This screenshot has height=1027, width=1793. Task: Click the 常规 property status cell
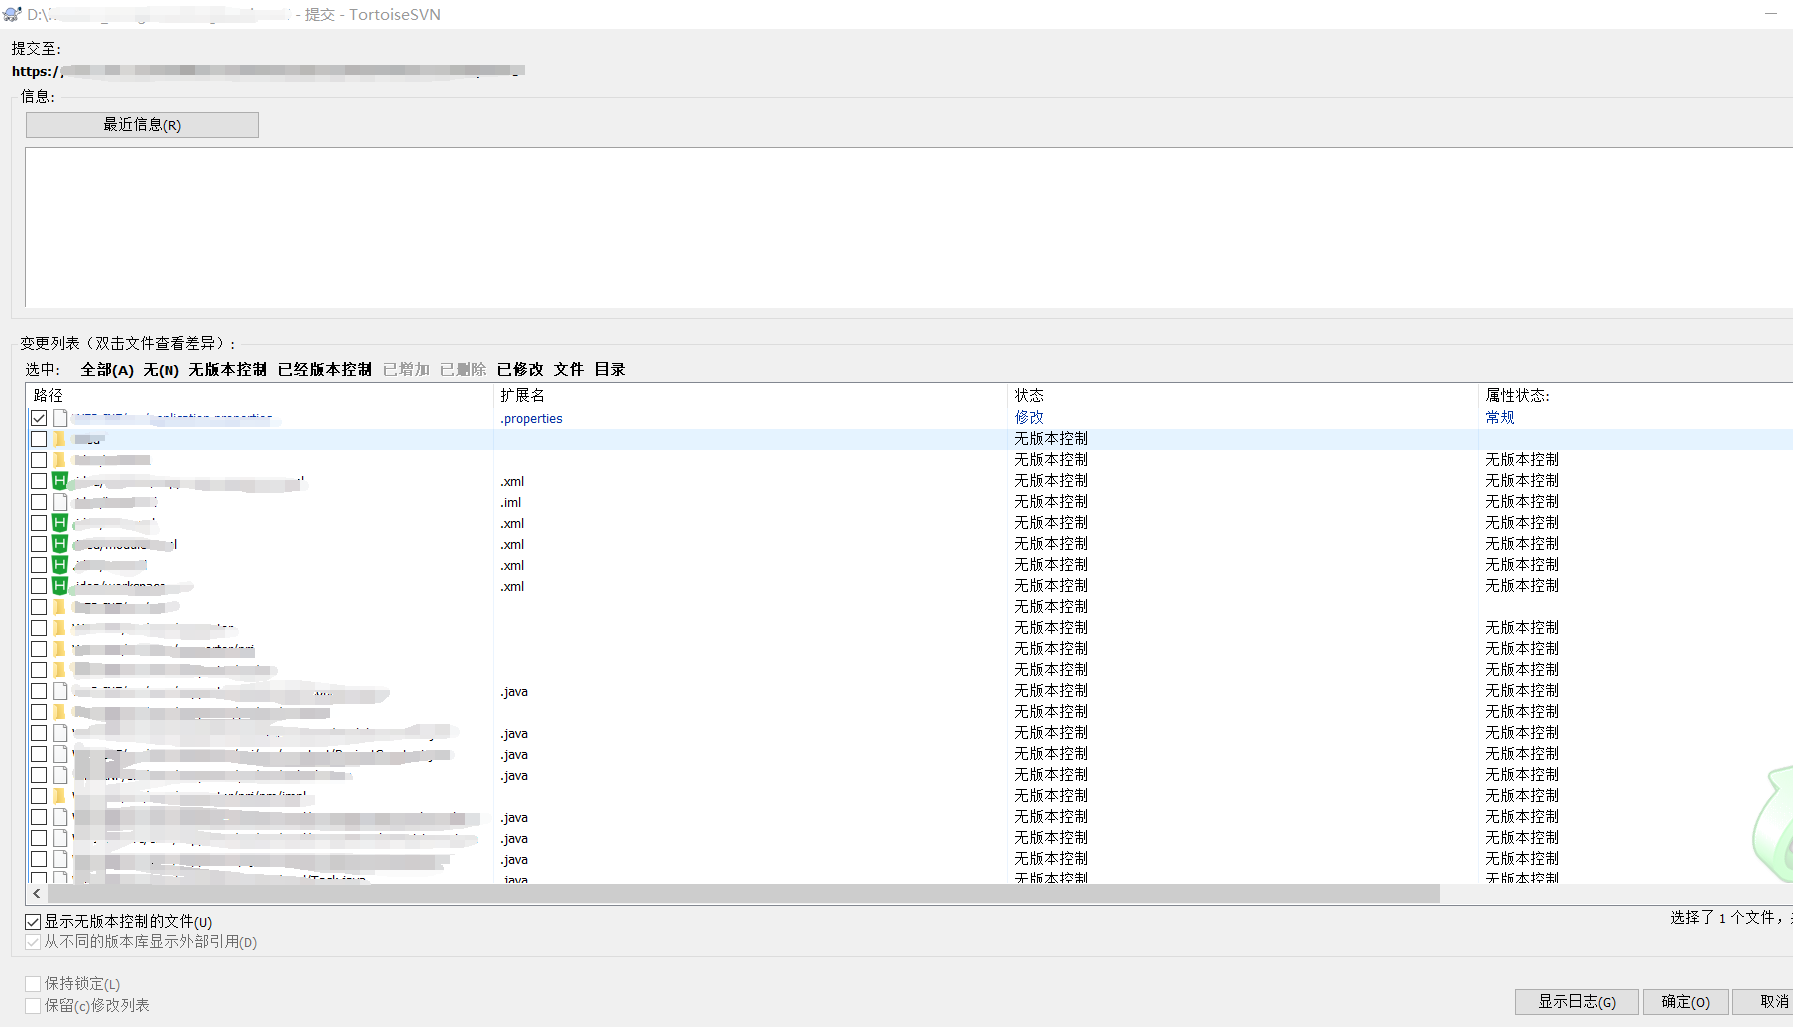[x=1500, y=418]
